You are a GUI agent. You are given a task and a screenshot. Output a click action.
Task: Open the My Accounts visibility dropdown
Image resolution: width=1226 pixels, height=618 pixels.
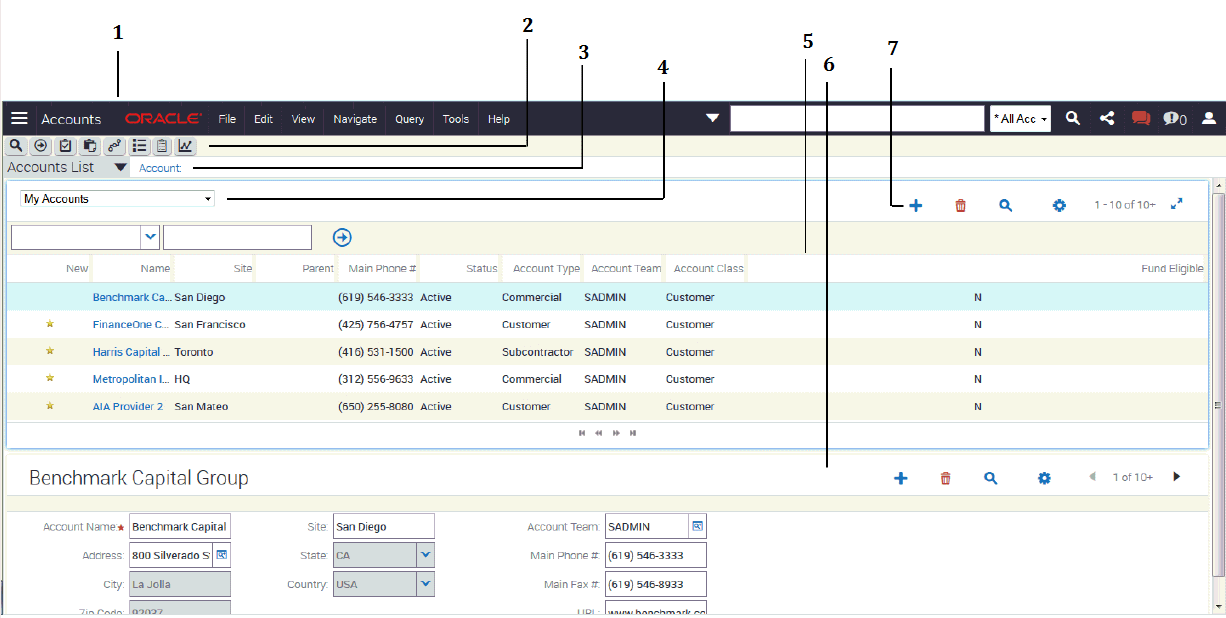(x=118, y=199)
